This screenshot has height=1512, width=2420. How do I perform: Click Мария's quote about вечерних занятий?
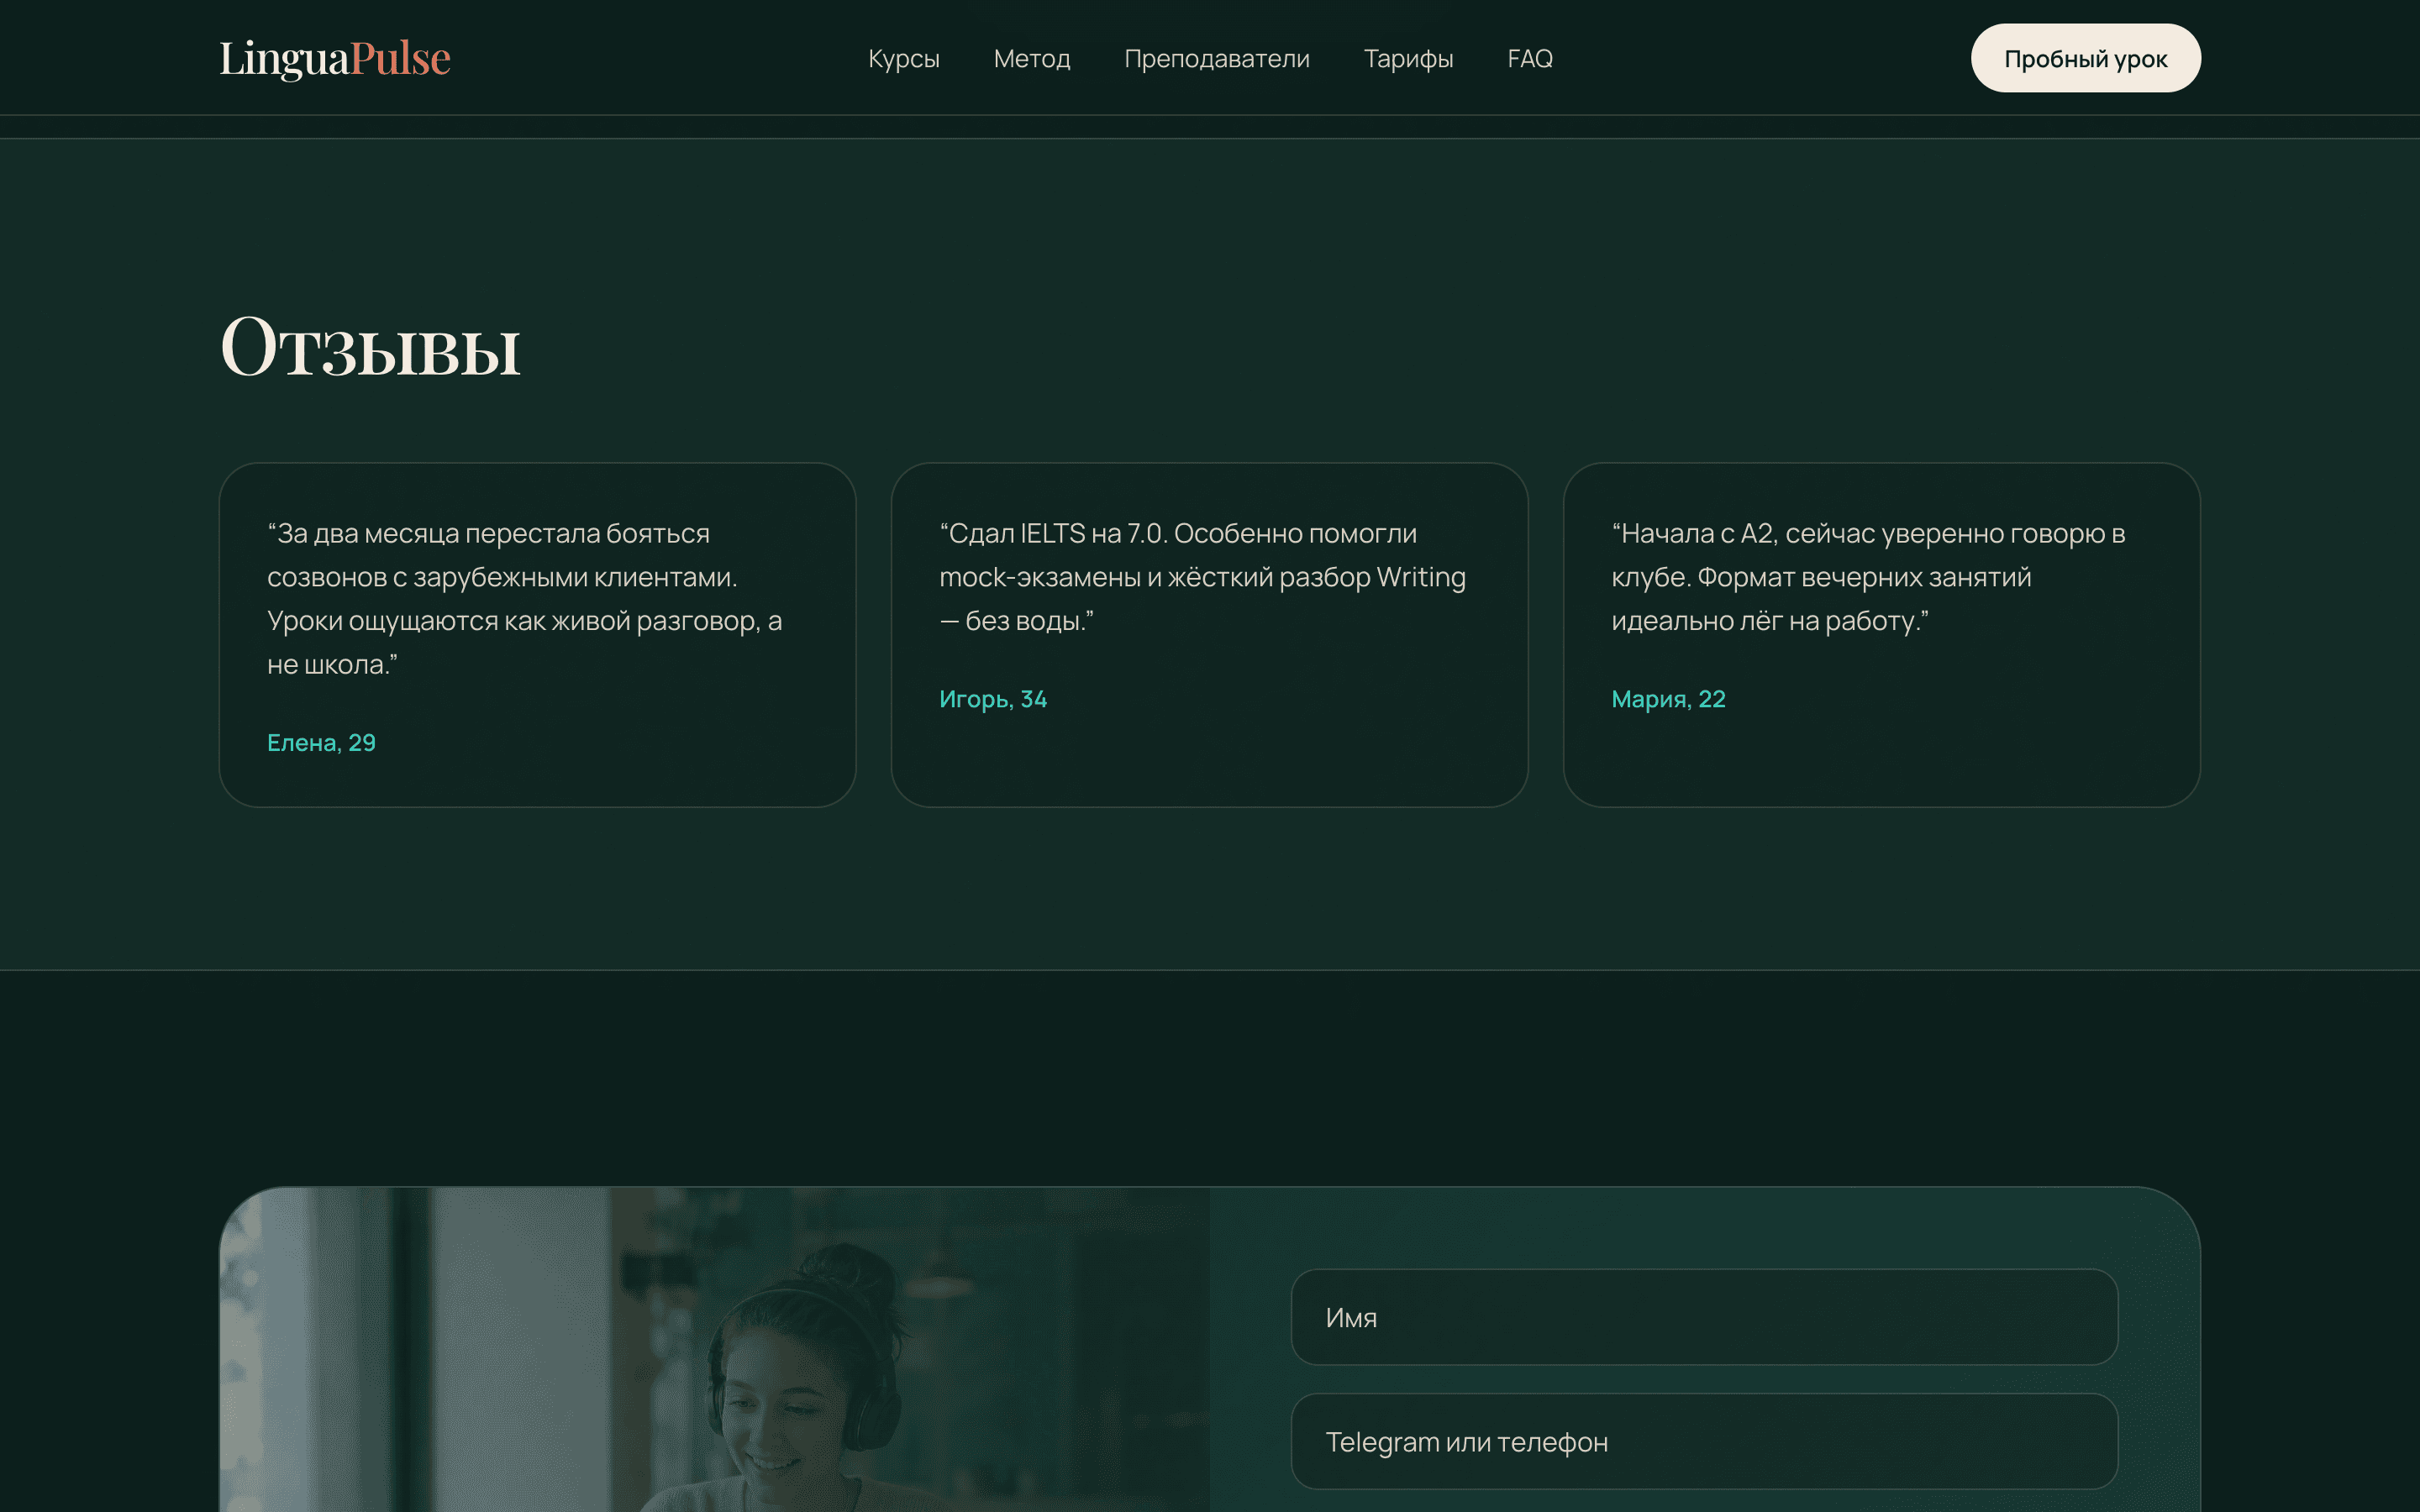tap(1868, 577)
